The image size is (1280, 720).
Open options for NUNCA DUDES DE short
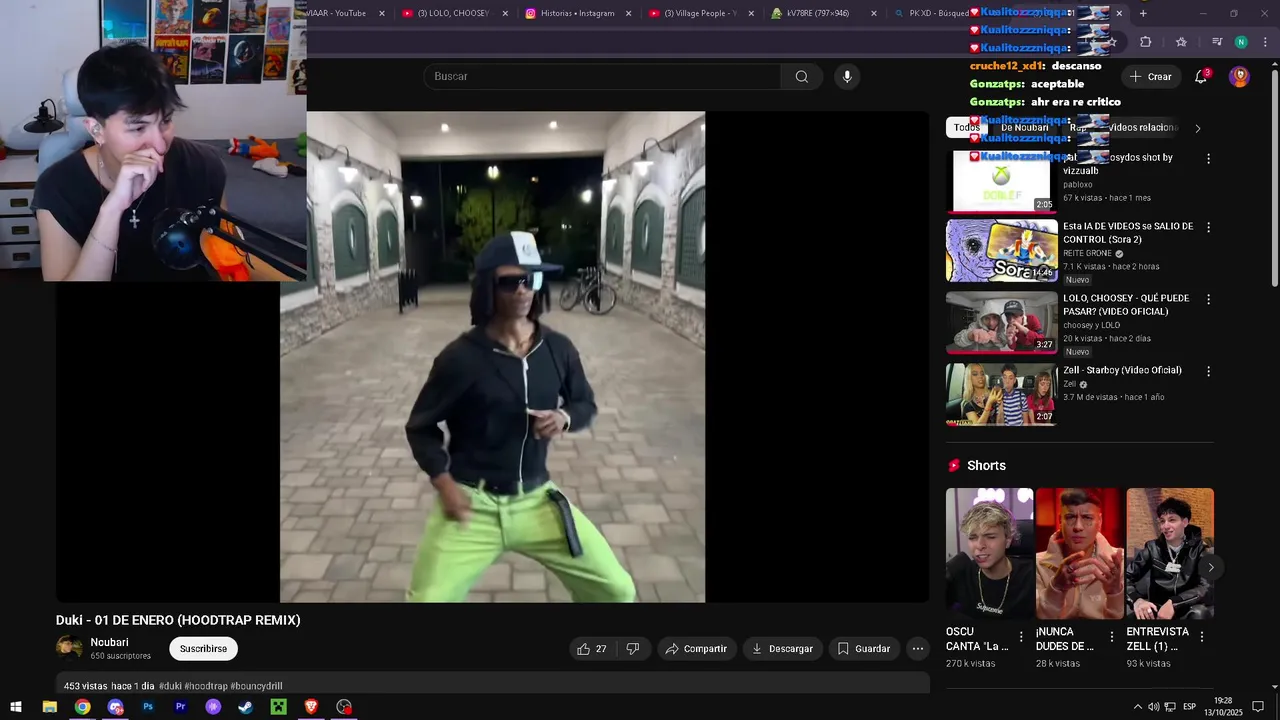(x=1111, y=637)
